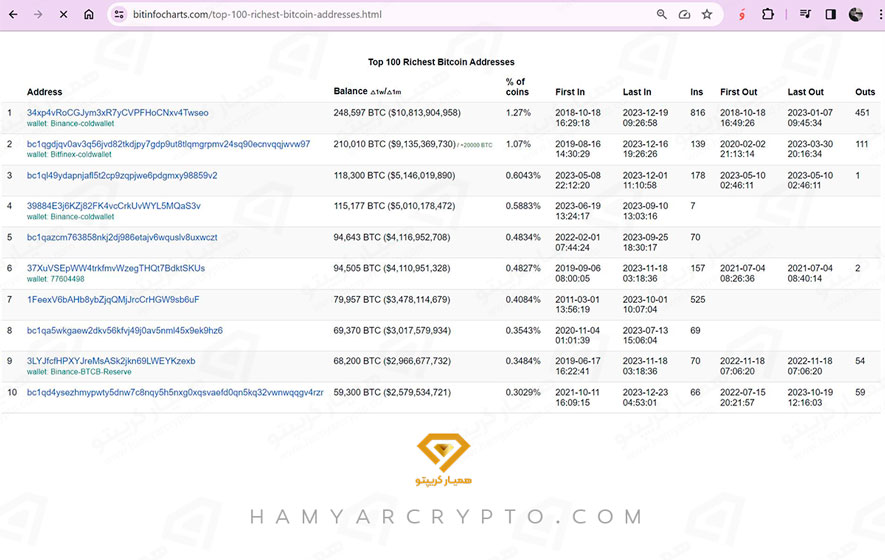
Task: Click the zoom magnifier icon in address bar
Action: point(661,15)
